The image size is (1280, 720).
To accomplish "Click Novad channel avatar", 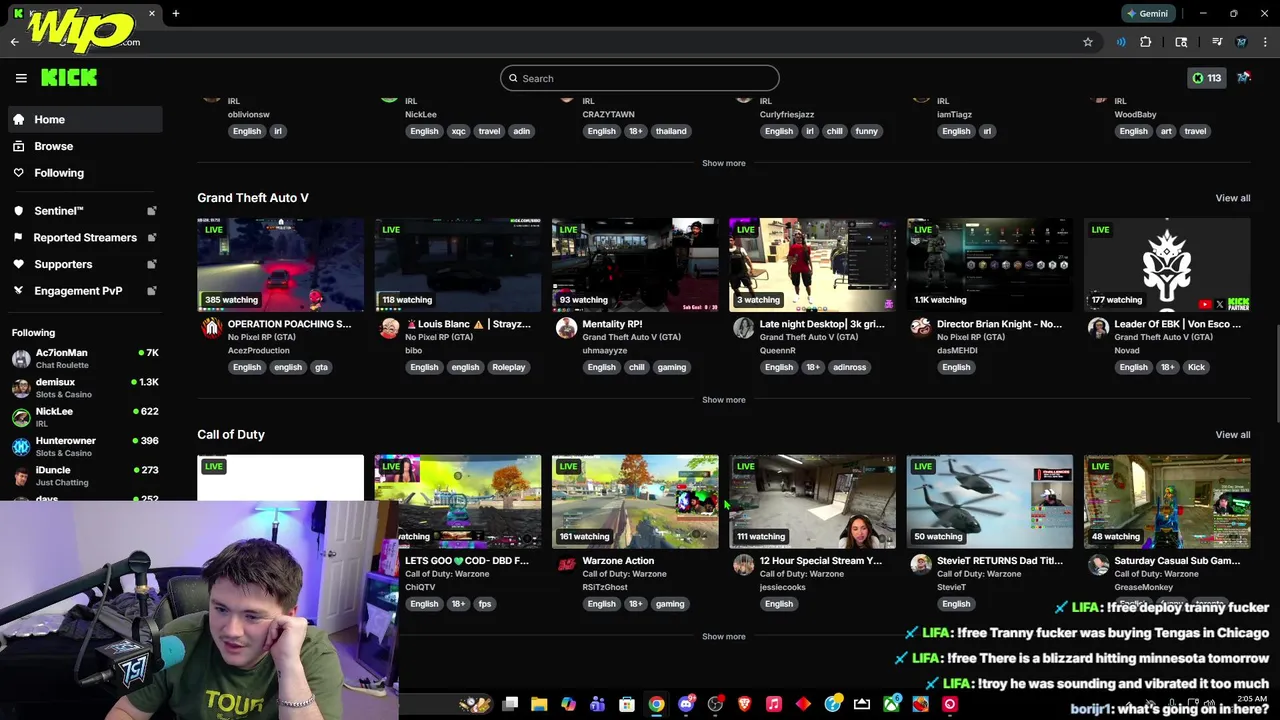I will click(x=1098, y=328).
